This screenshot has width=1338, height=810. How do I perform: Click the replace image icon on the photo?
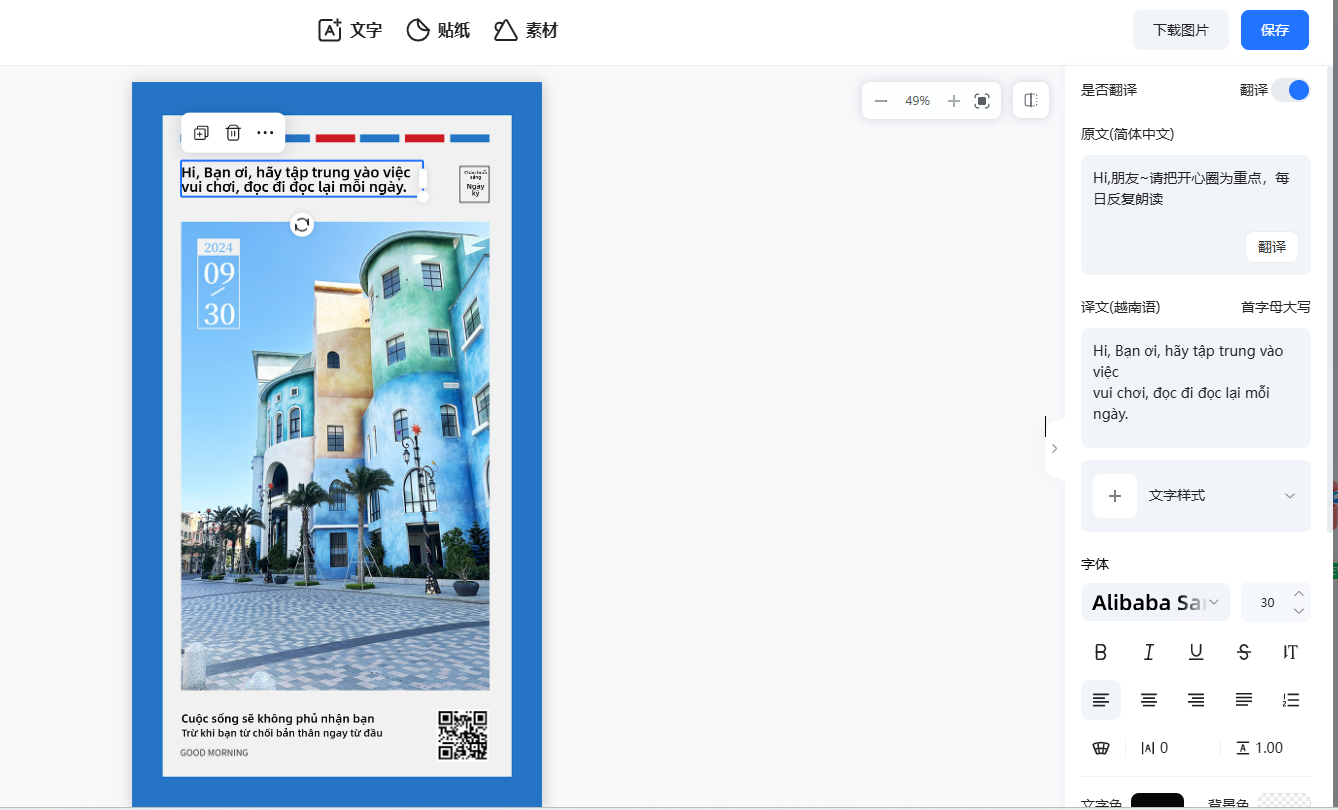pos(302,225)
